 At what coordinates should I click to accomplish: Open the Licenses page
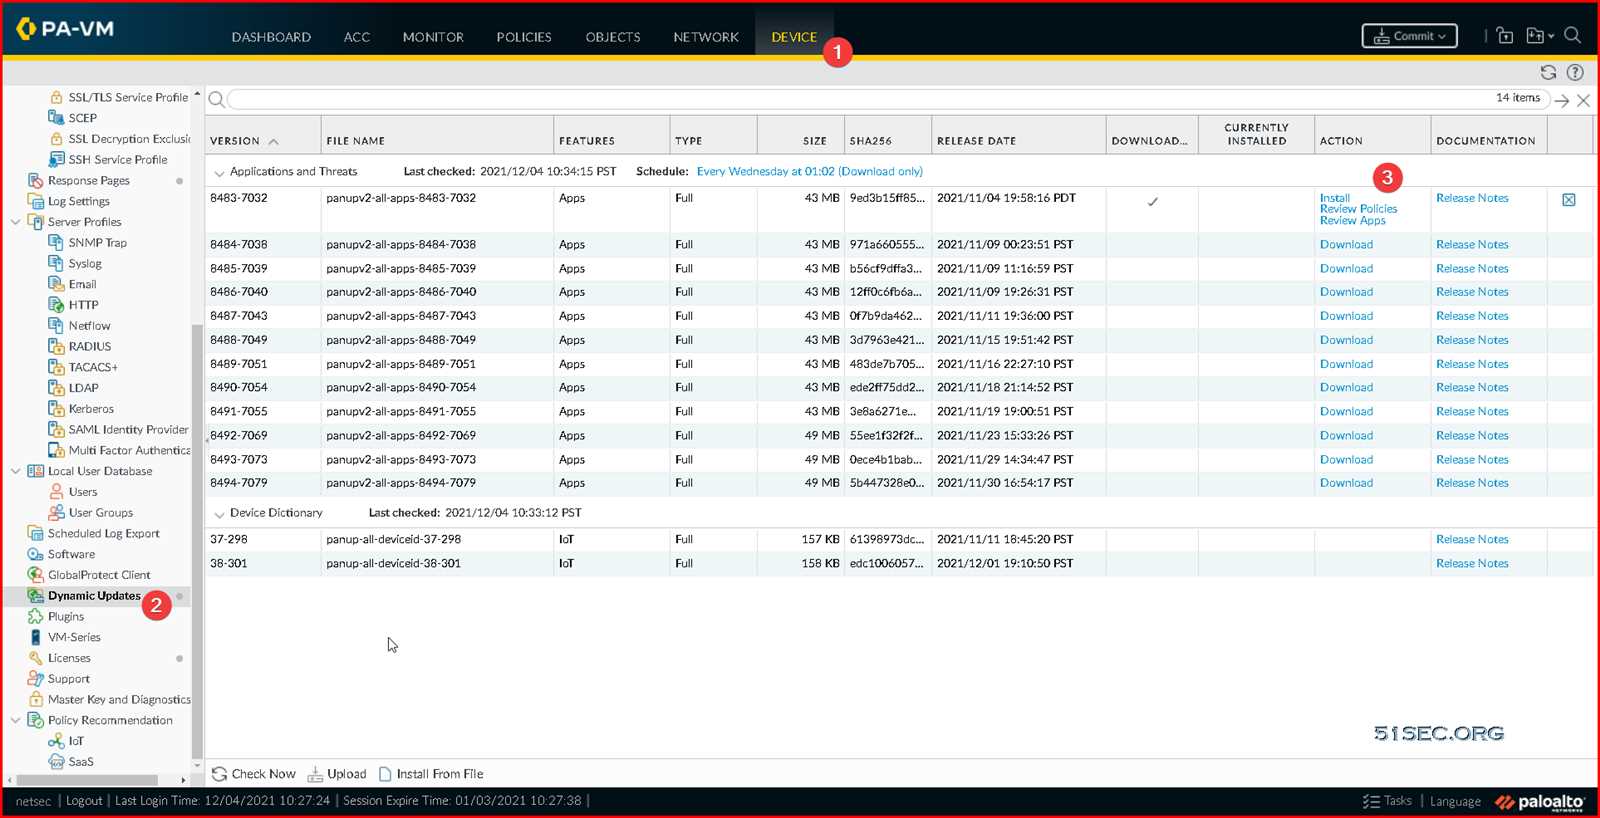[69, 658]
